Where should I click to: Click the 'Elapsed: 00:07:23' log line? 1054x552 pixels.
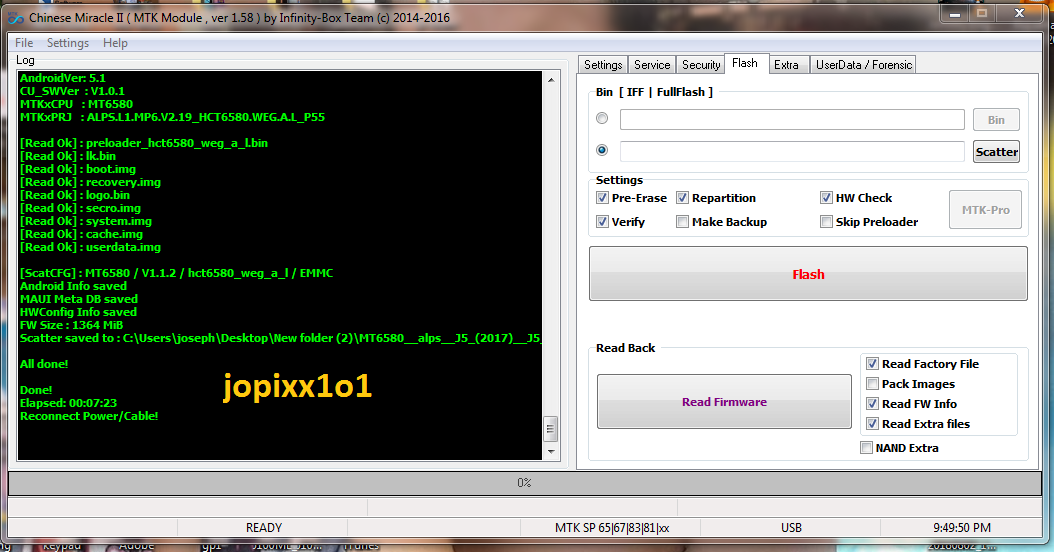coord(68,403)
